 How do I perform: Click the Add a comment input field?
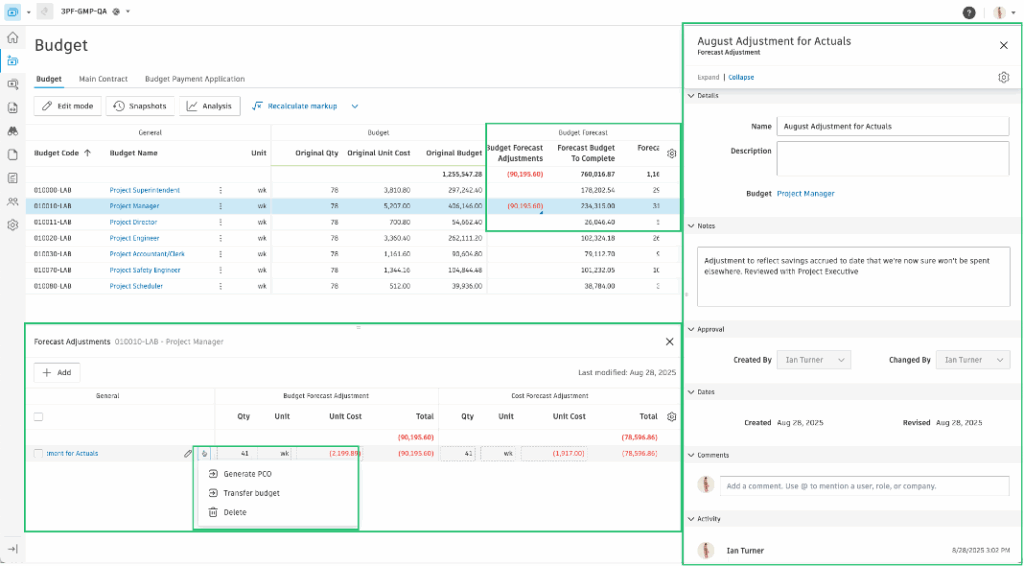[x=864, y=486]
